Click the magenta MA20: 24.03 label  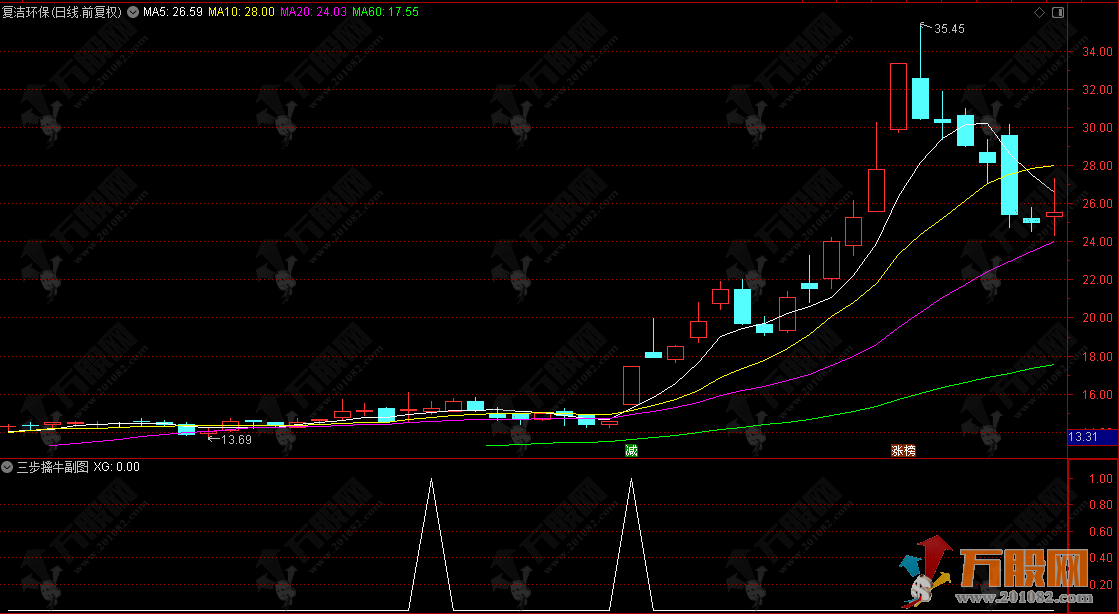point(313,13)
